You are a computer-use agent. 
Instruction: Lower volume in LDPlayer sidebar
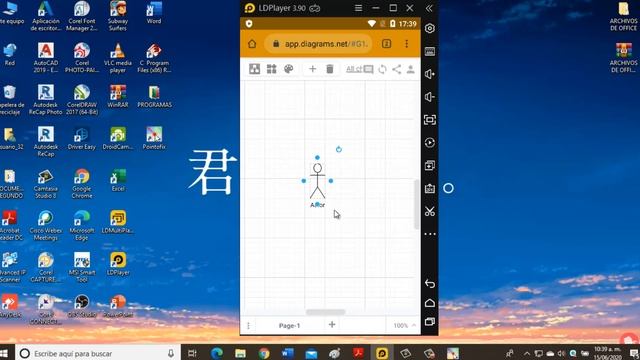[x=429, y=97]
